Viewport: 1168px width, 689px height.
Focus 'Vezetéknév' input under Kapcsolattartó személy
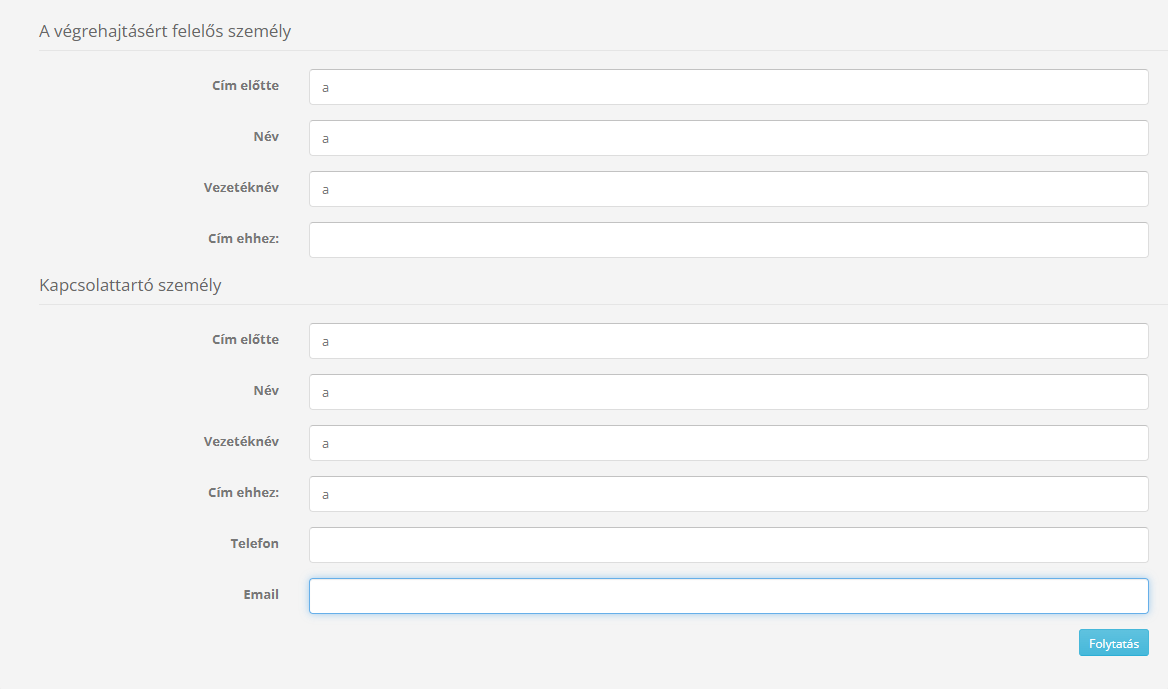[728, 443]
